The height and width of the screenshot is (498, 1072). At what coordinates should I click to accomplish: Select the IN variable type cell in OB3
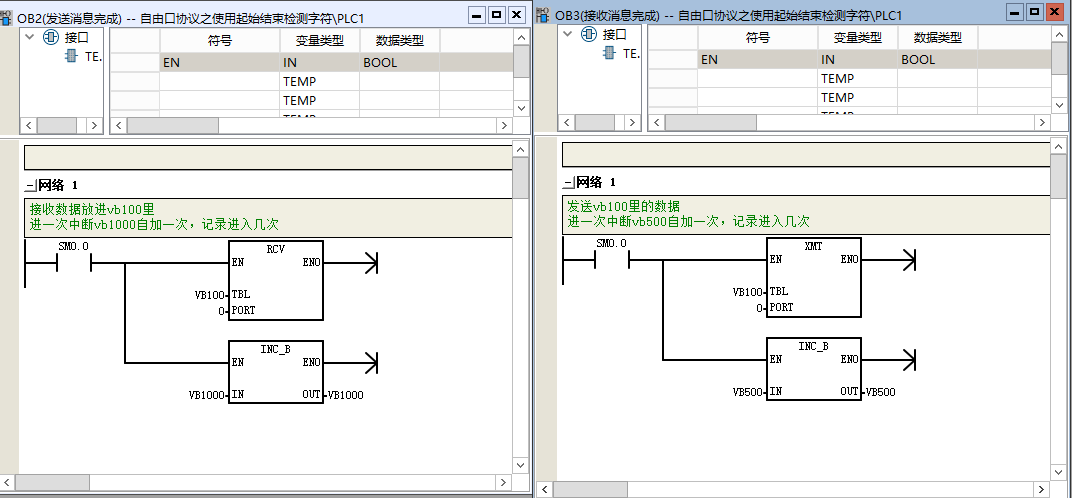pyautogui.click(x=857, y=60)
